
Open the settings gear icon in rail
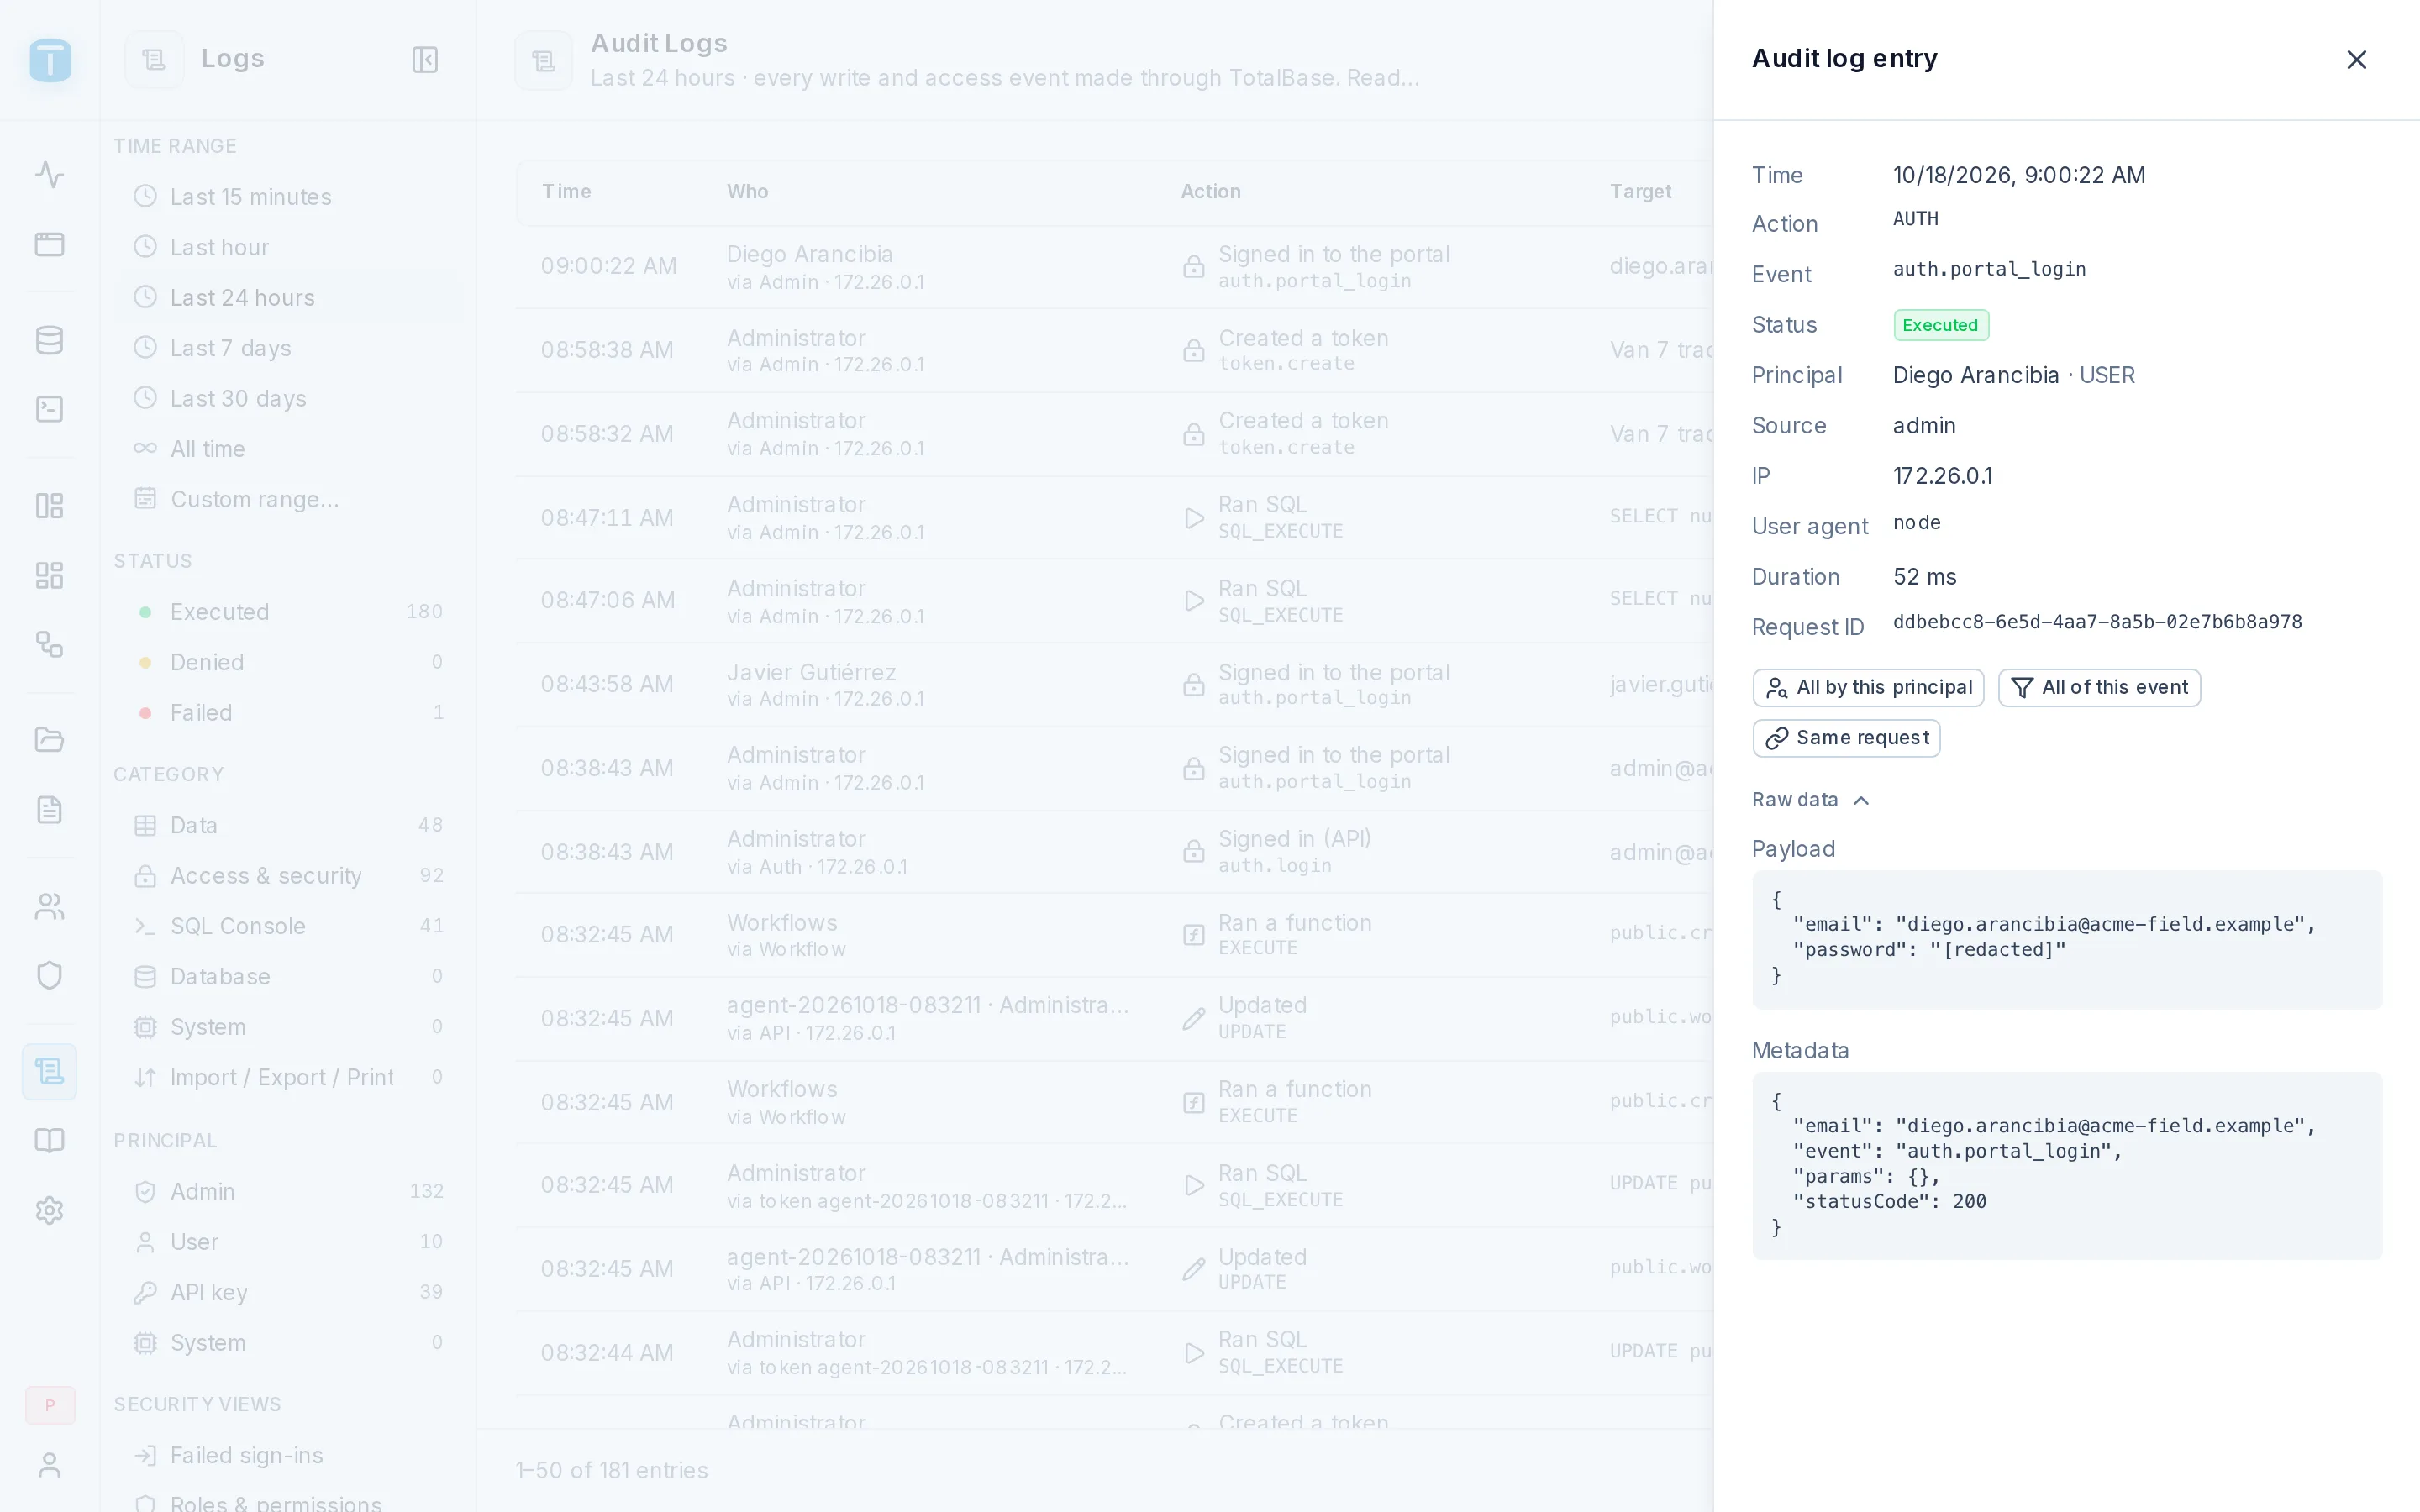(x=50, y=1210)
